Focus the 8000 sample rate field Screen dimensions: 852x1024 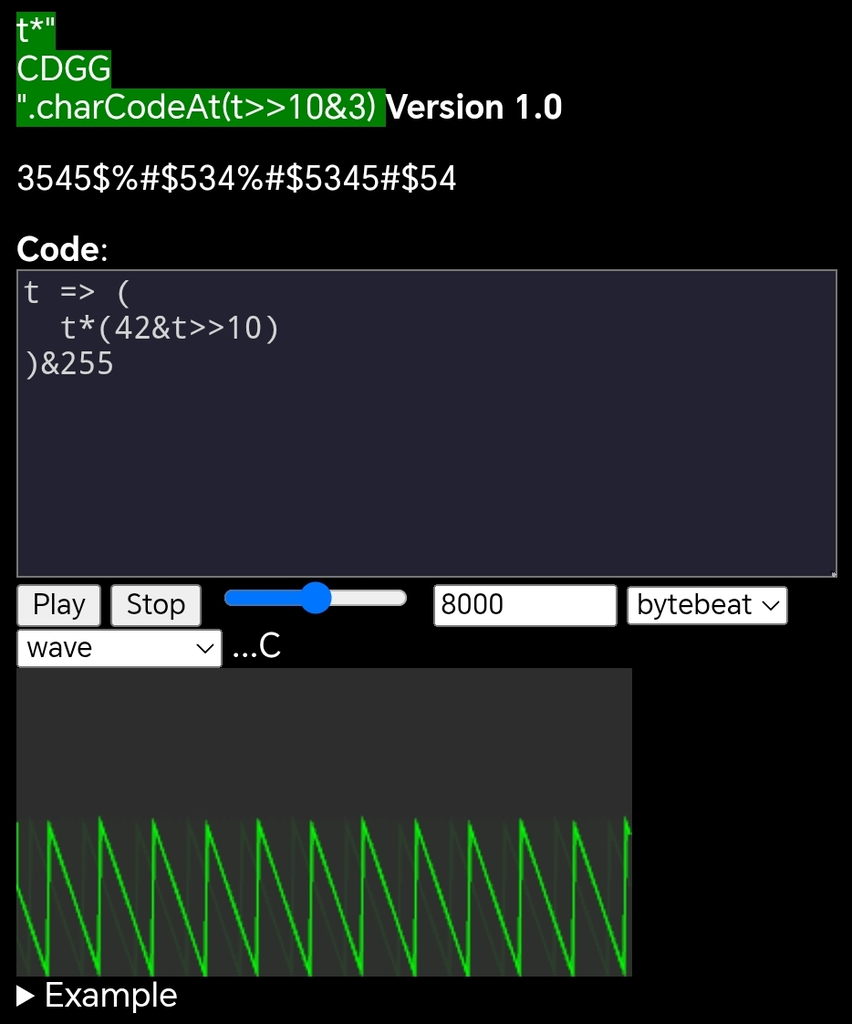524,605
